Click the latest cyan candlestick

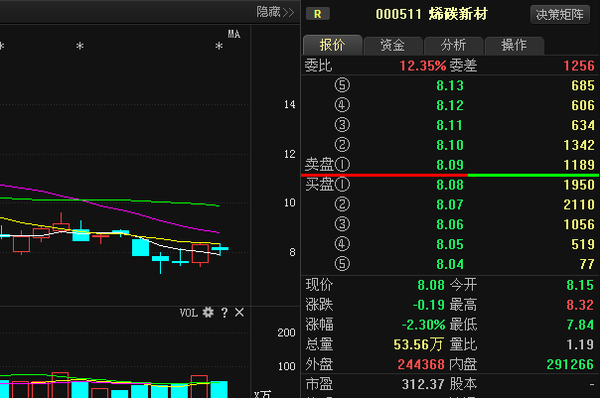220,249
